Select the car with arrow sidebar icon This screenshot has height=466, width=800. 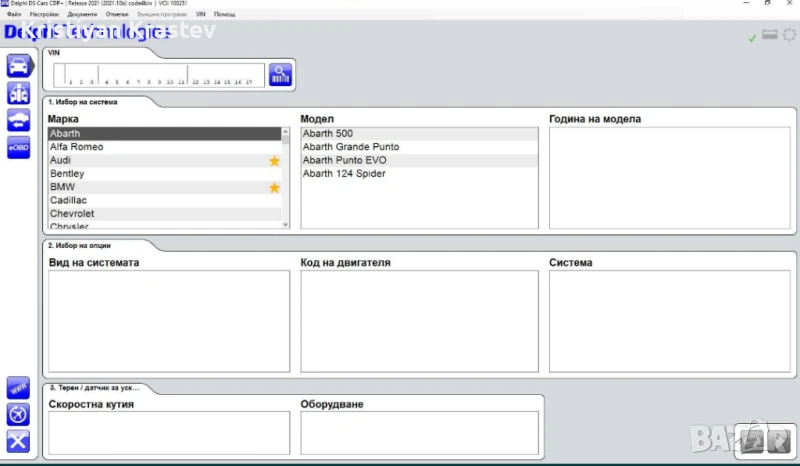point(19,121)
